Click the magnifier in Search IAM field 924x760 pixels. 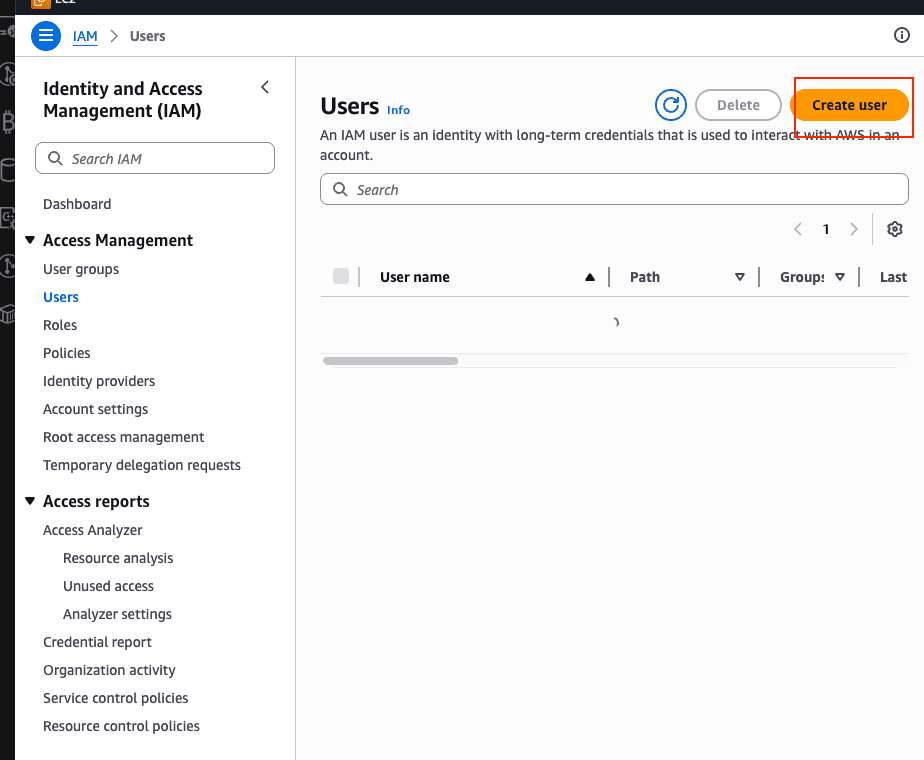tap(53, 158)
